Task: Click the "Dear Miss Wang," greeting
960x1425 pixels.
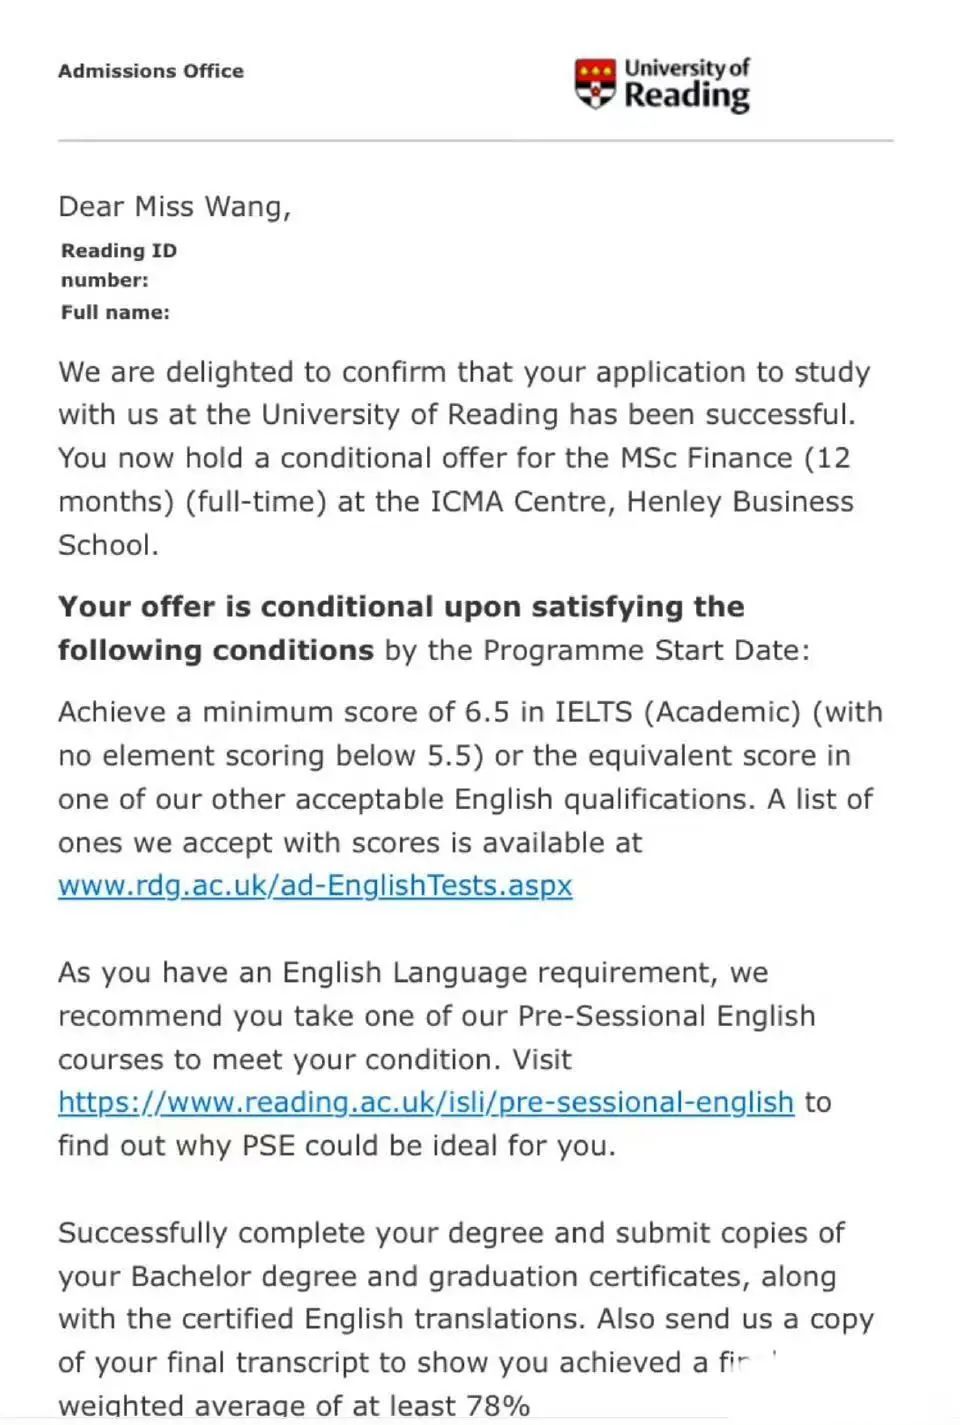Action: [x=175, y=207]
